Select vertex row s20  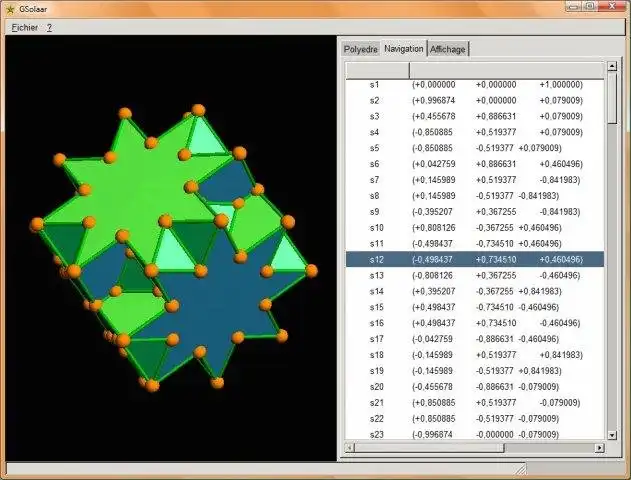(x=475, y=387)
